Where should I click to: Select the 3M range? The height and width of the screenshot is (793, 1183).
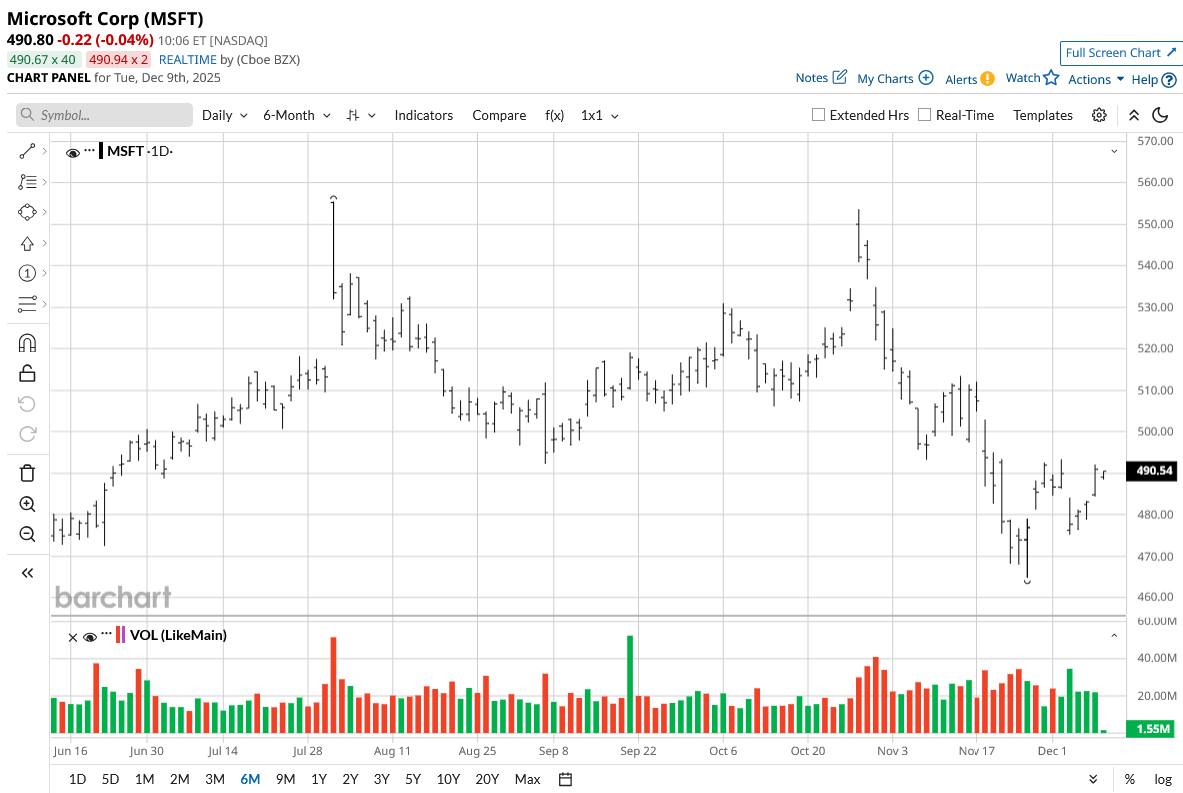pyautogui.click(x=215, y=779)
